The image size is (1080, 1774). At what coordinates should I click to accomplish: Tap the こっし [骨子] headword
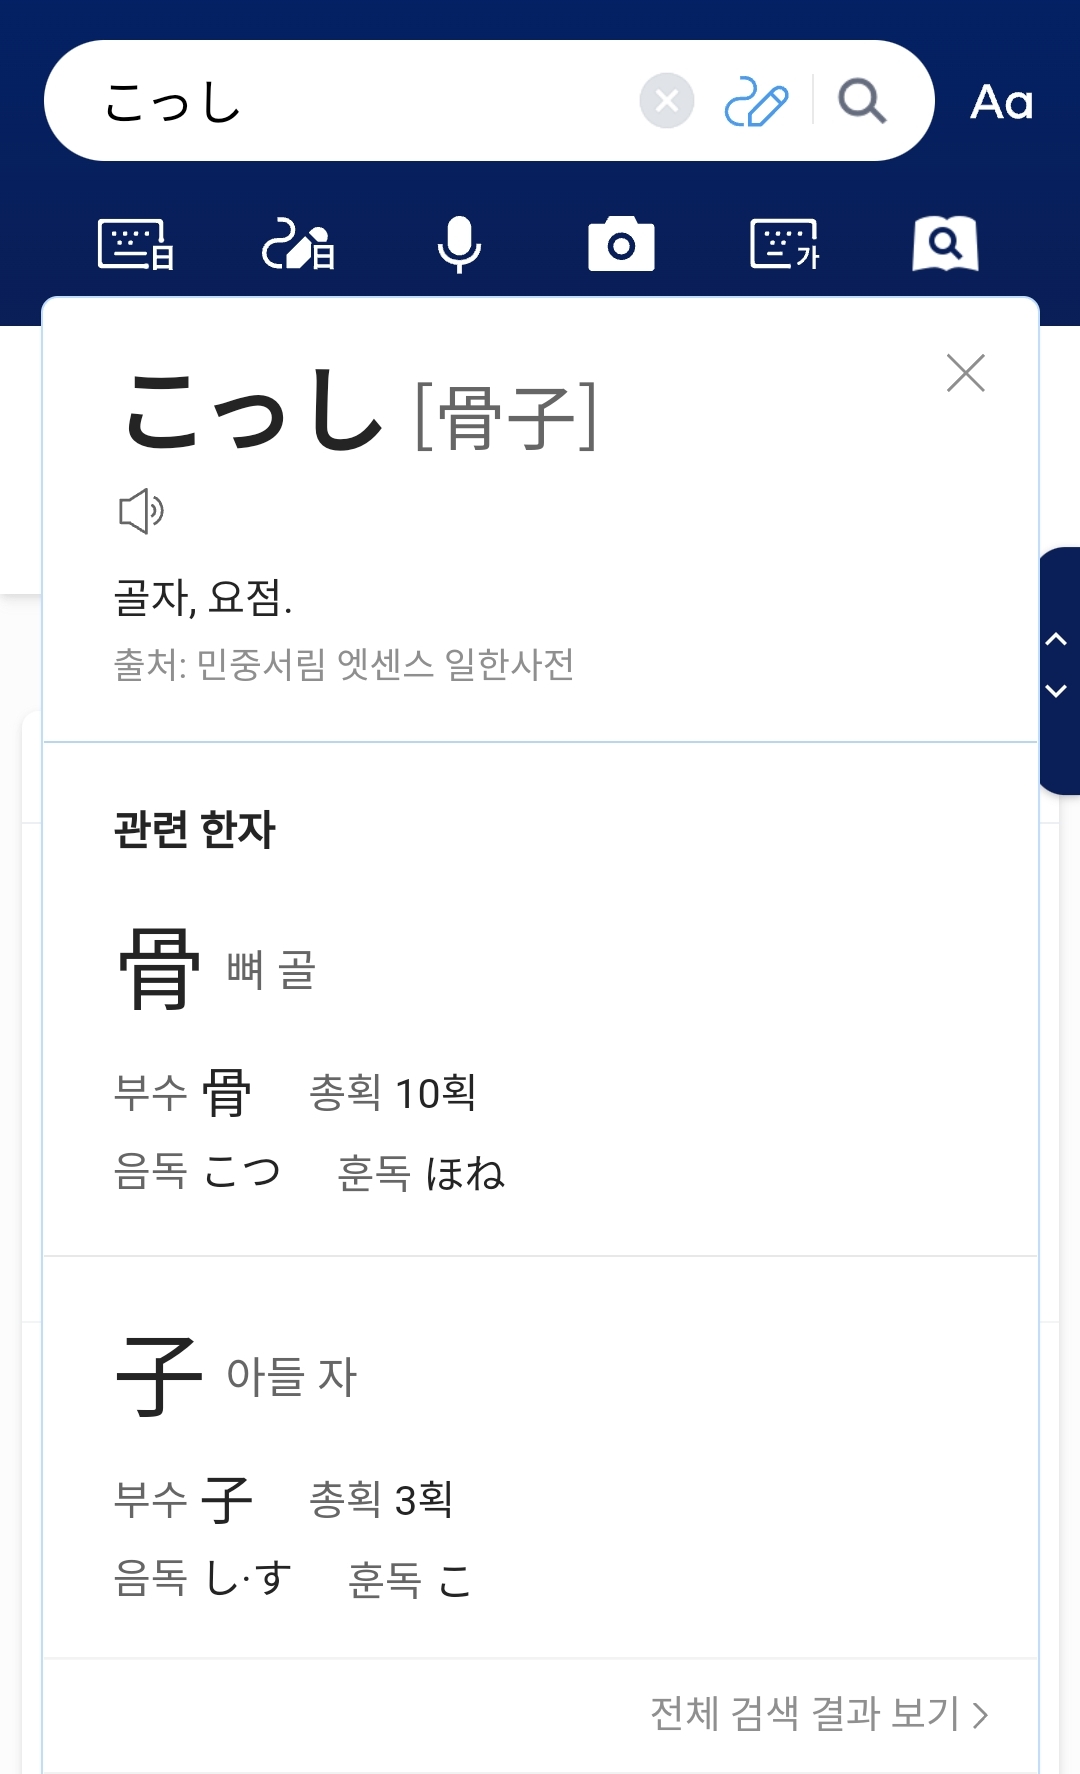(360, 412)
